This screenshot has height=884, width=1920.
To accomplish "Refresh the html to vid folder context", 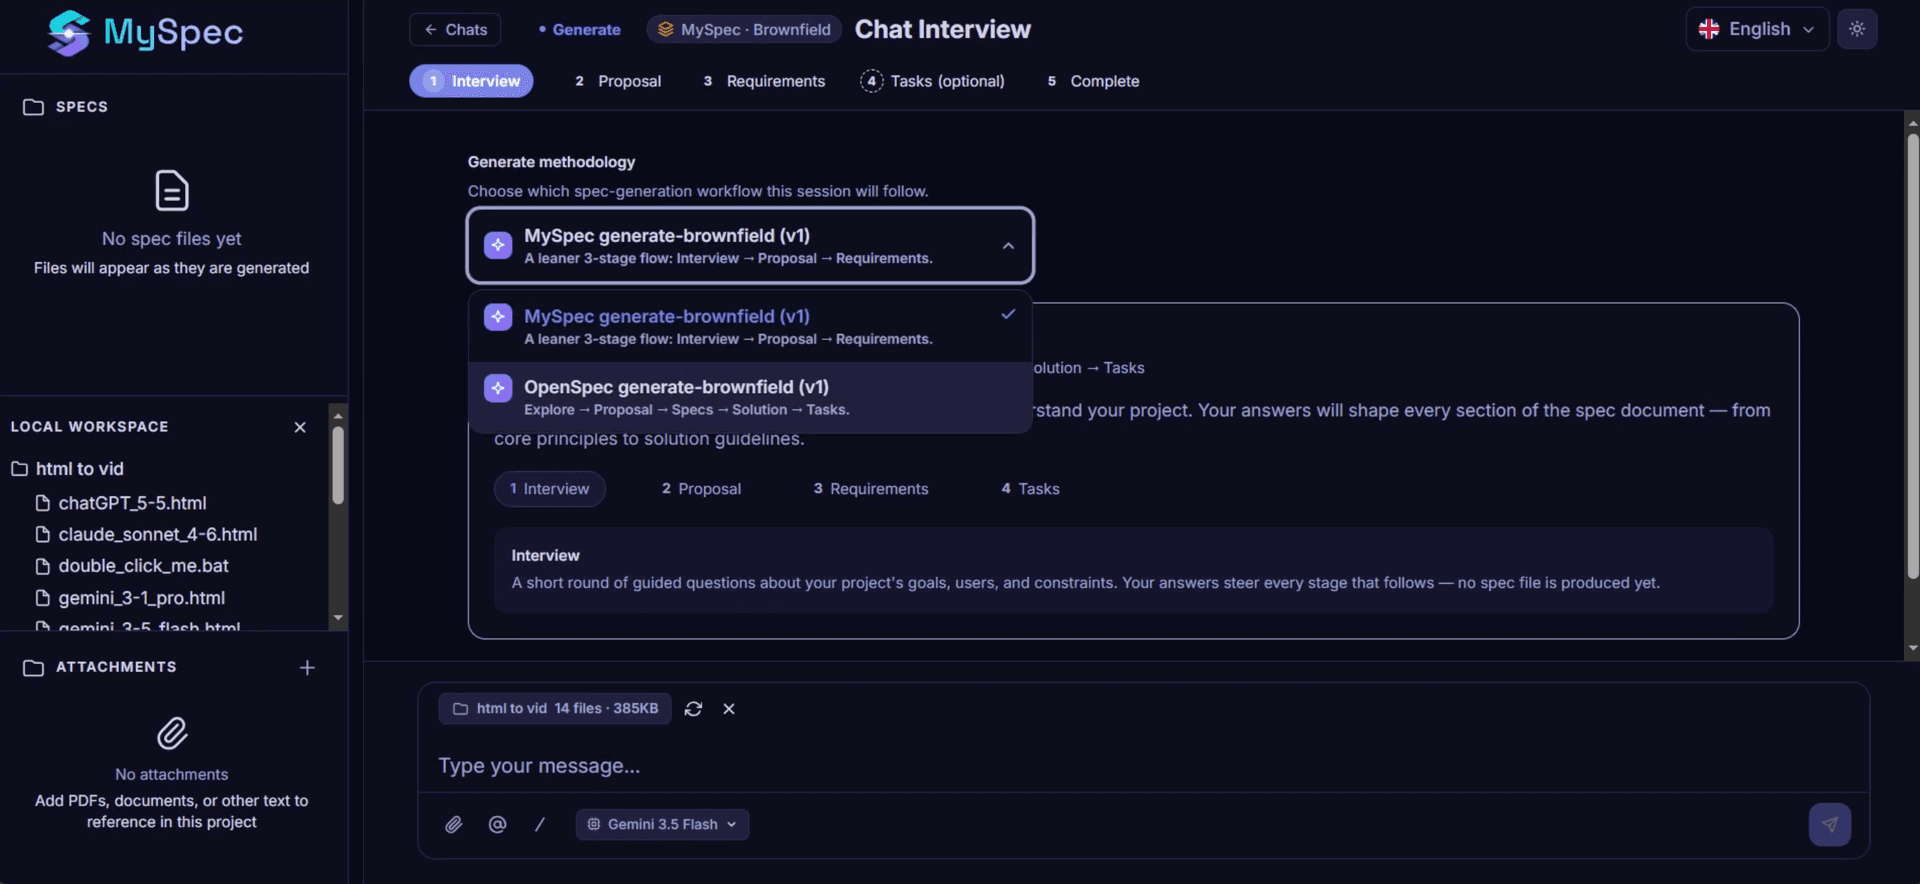I will click(693, 708).
